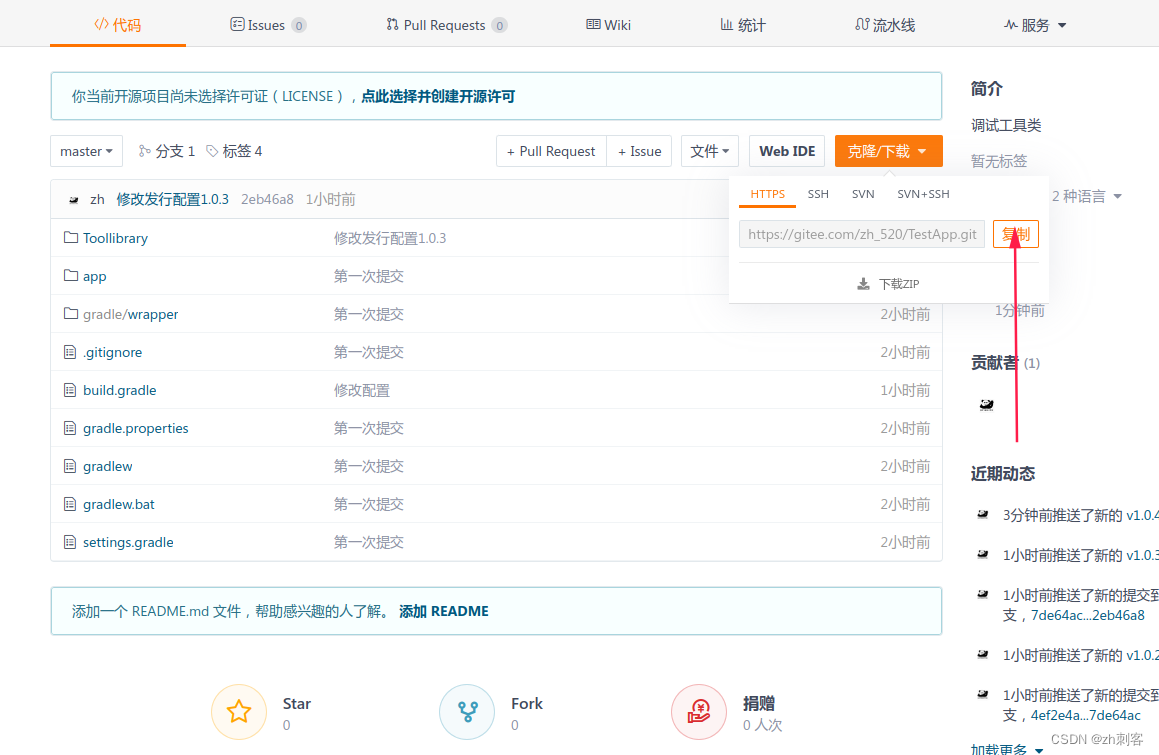The height and width of the screenshot is (755, 1159).
Task: Click the Fork icon
Action: pyautogui.click(x=467, y=711)
